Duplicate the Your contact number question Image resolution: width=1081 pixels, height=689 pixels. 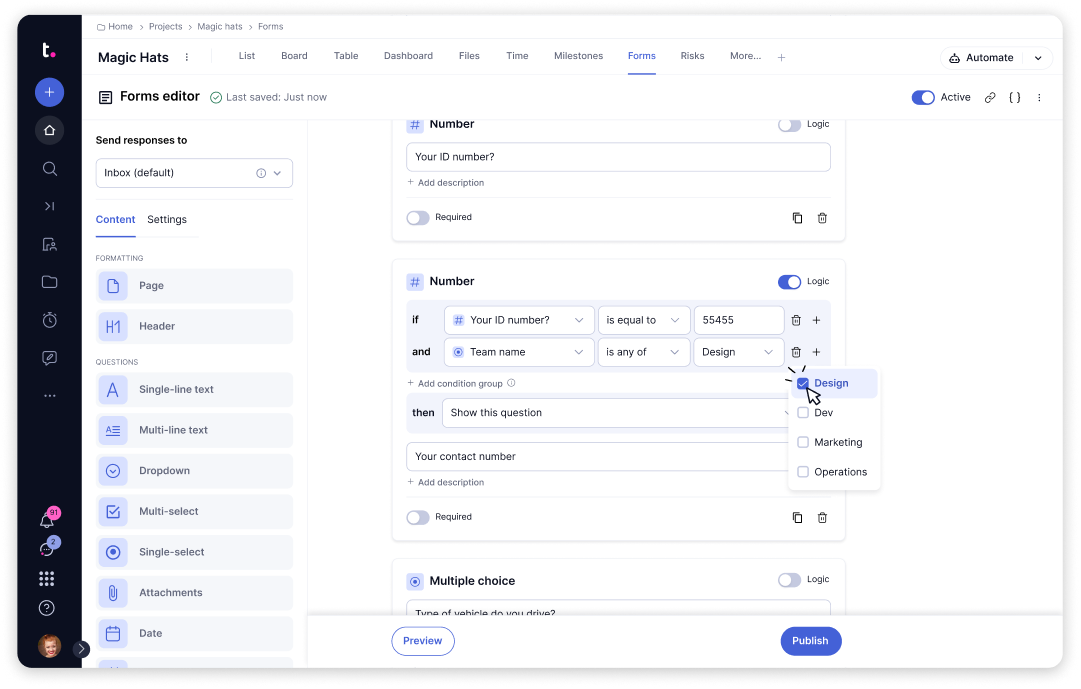point(798,518)
